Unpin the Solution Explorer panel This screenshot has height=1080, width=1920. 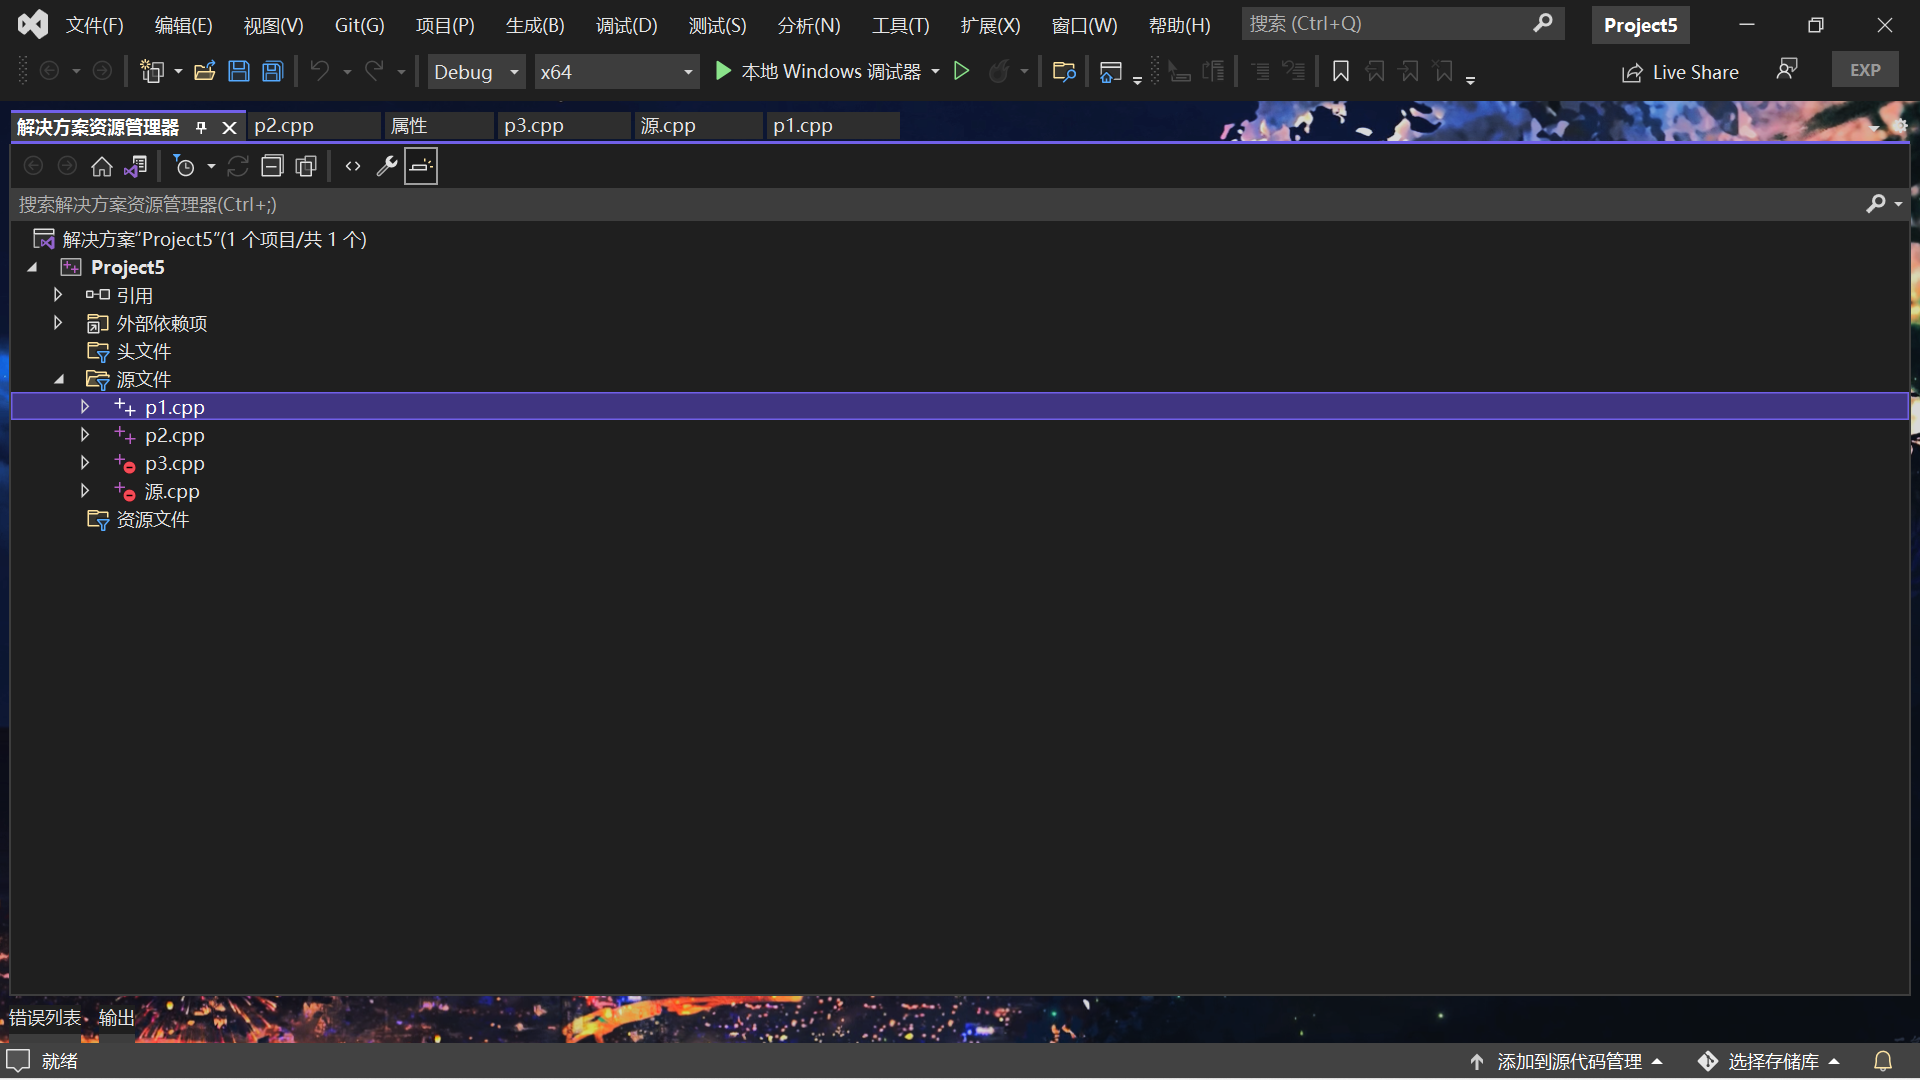[x=201, y=127]
